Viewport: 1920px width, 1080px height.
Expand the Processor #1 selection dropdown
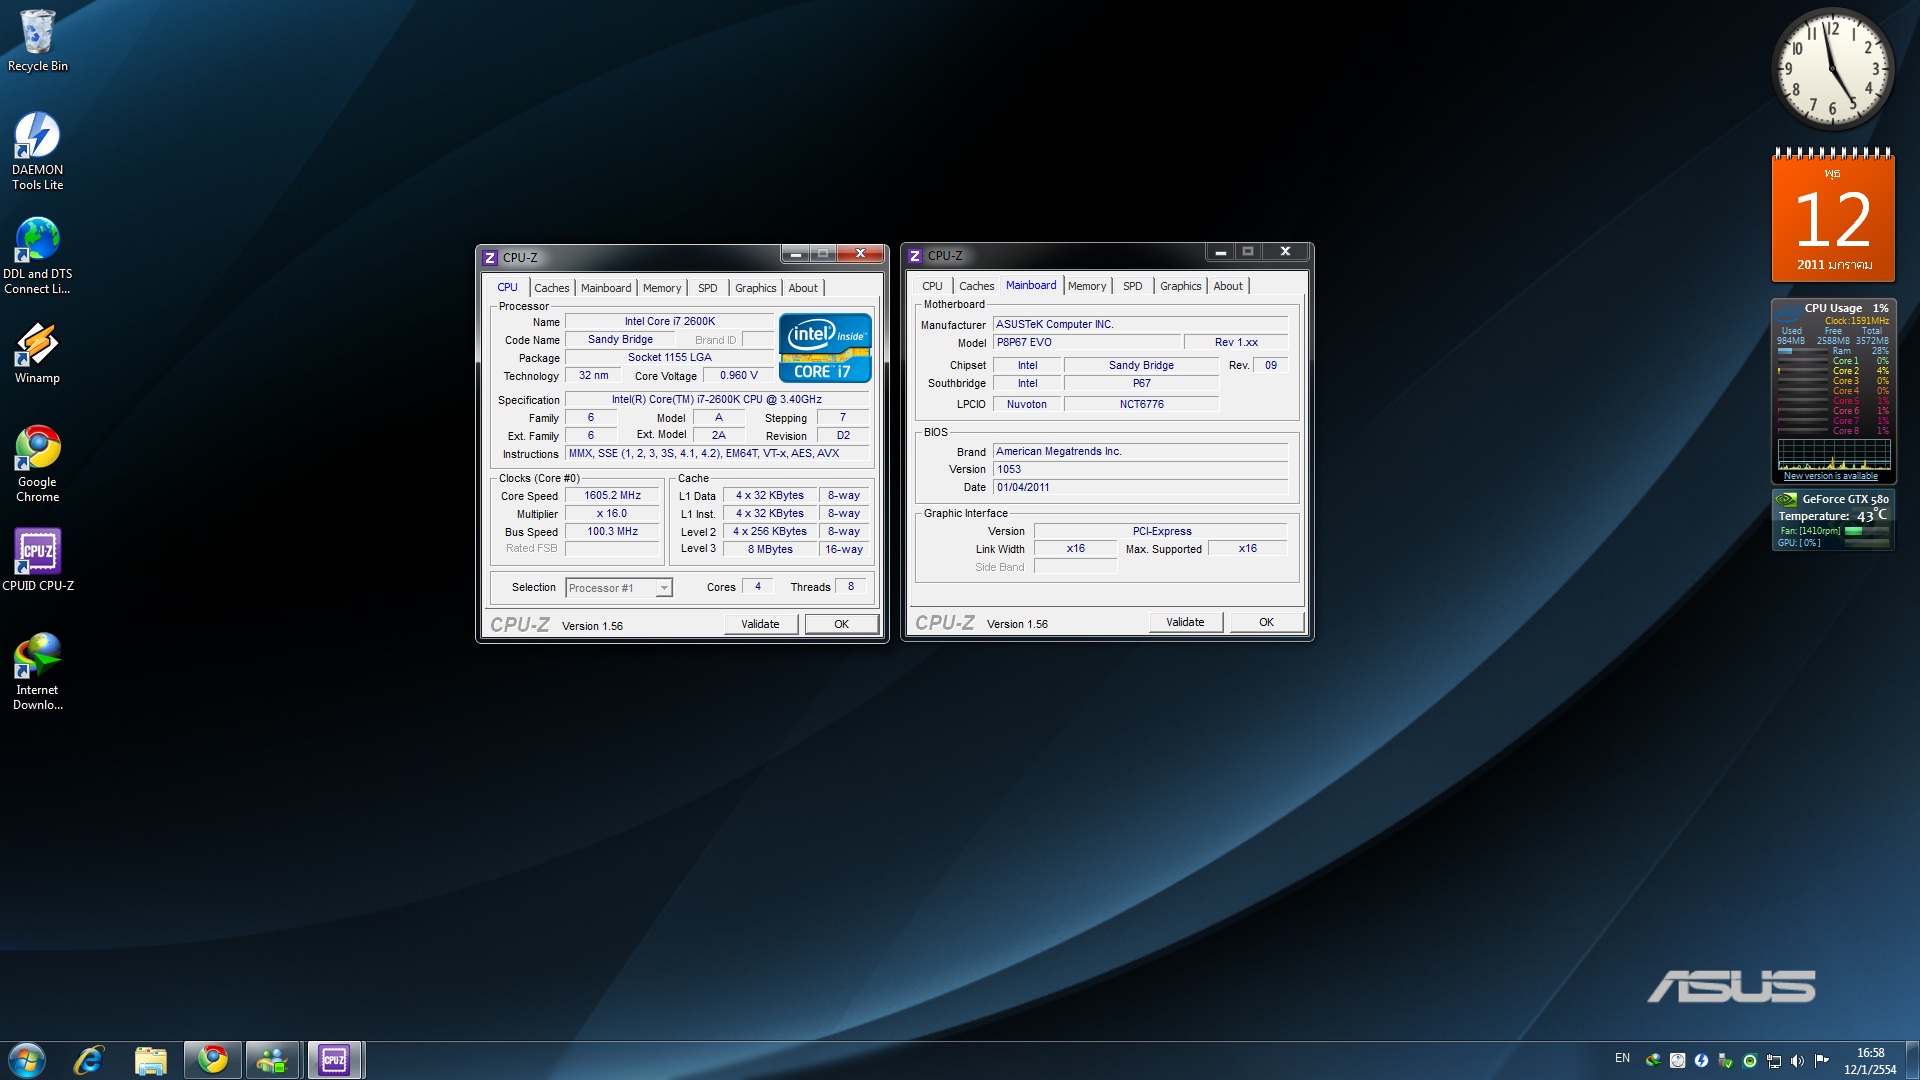[x=663, y=588]
